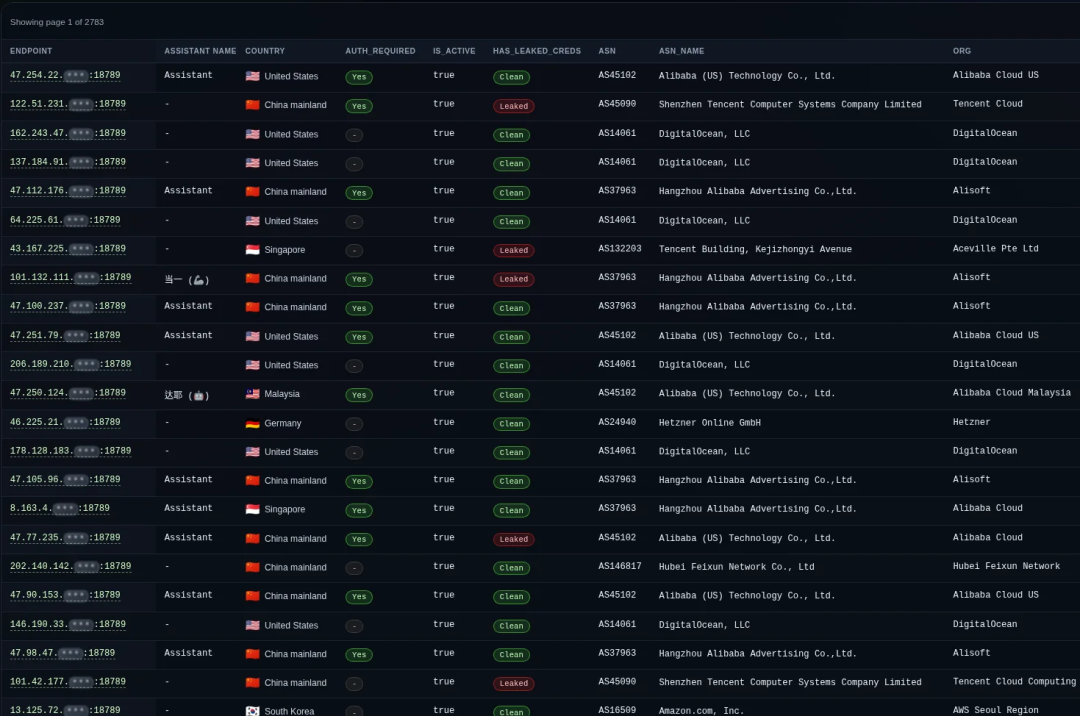Click the dash auth badge in 162.243.47 row
This screenshot has width=1080, height=716.
pos(354,135)
